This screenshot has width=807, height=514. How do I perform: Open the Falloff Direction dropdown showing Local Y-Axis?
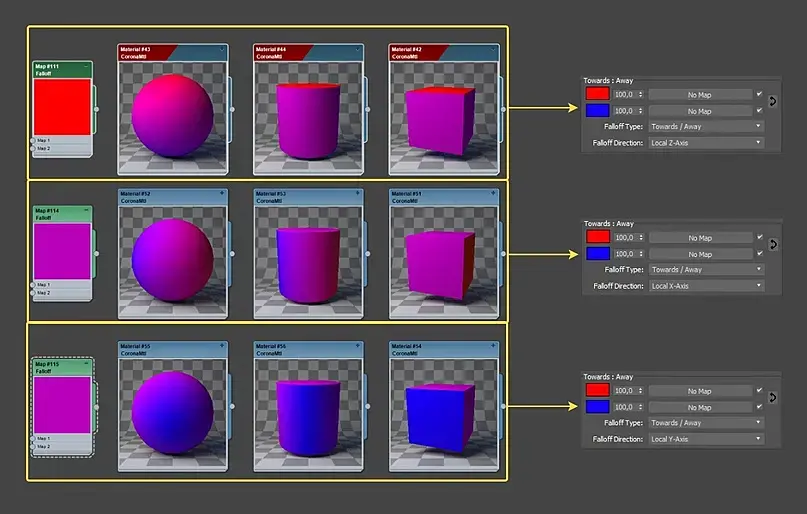coord(706,439)
